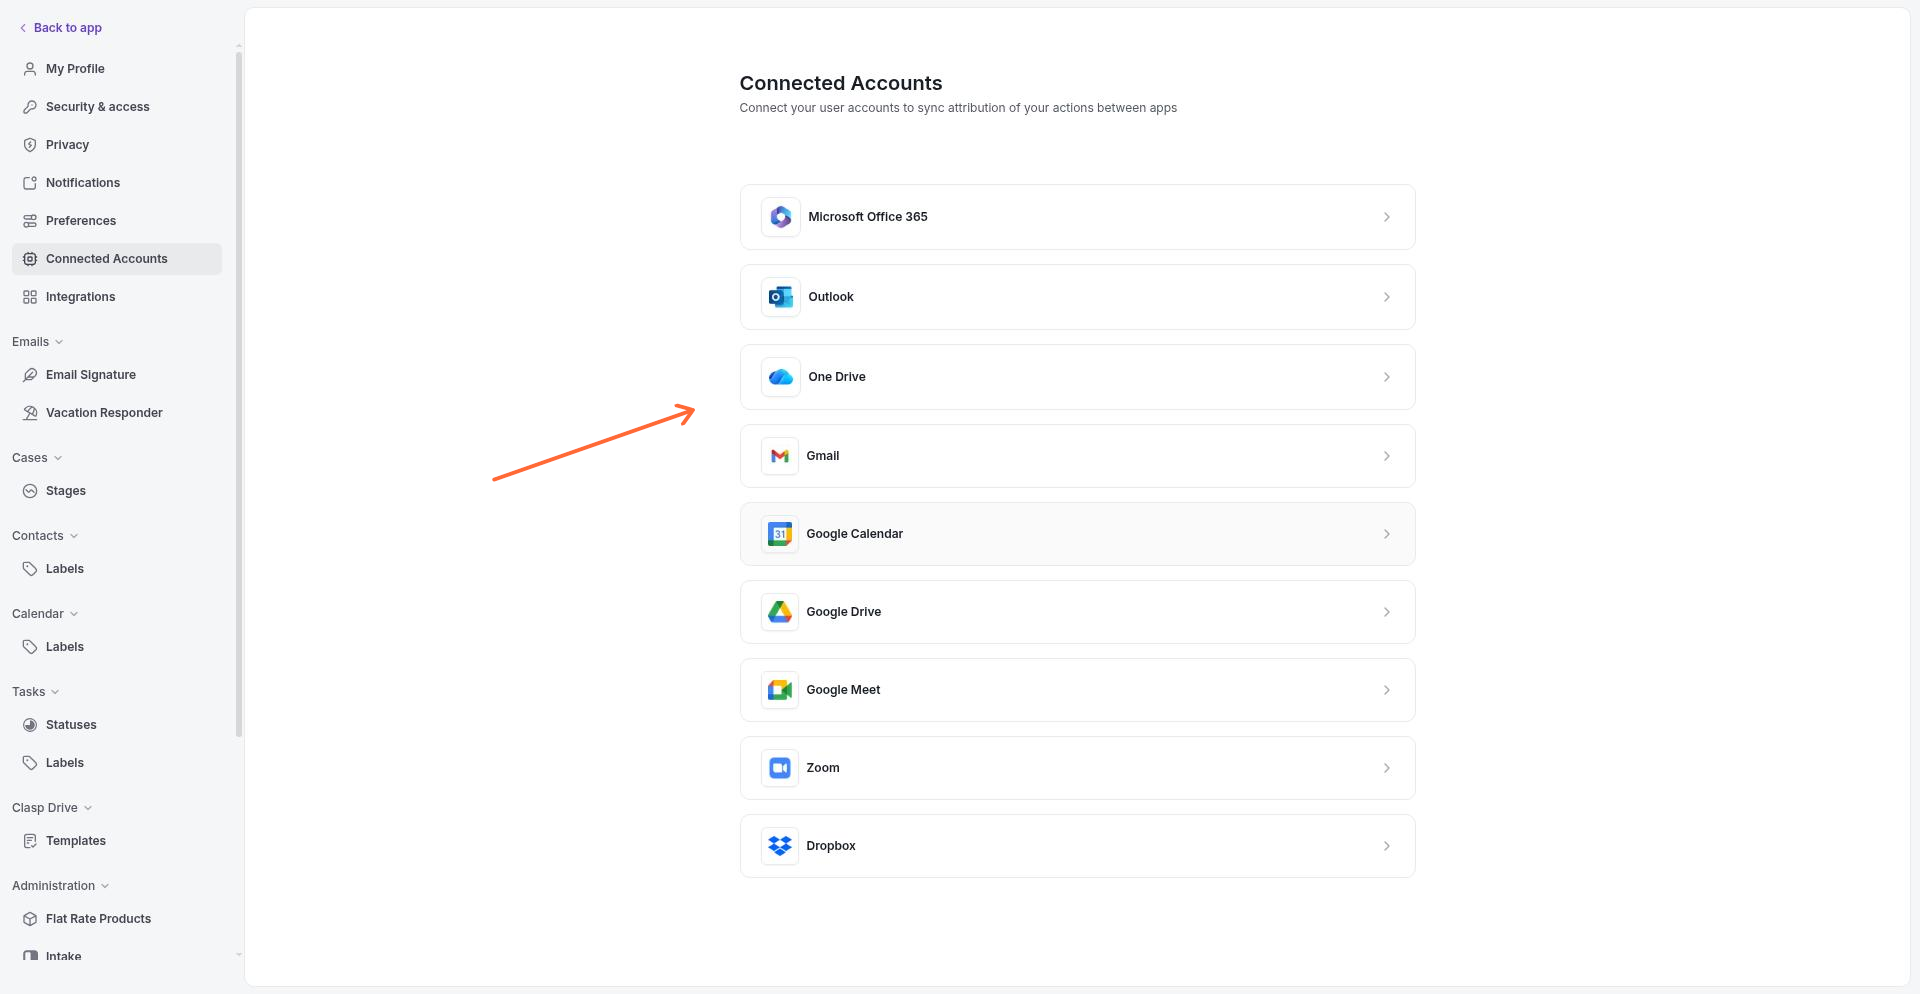Viewport: 1920px width, 994px height.
Task: Open Labels under Tasks section
Action: pyautogui.click(x=117, y=763)
